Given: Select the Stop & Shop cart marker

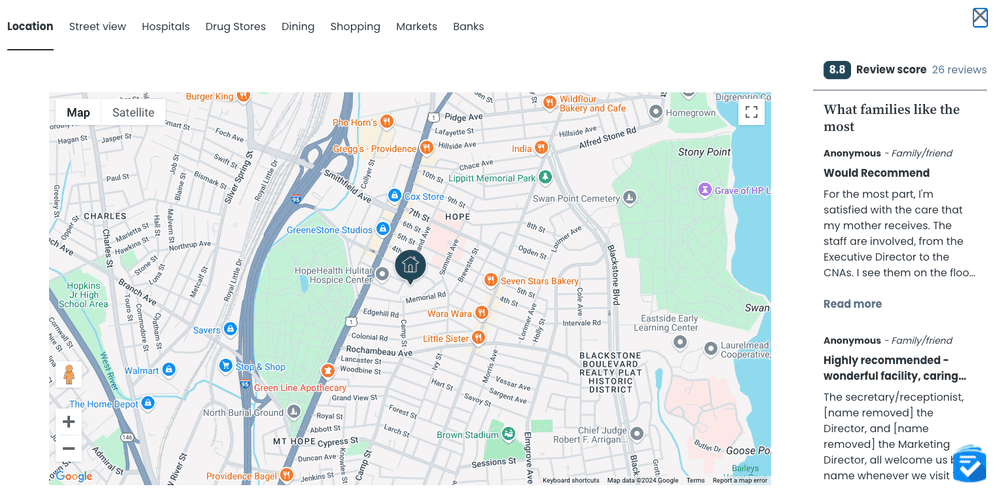Looking at the screenshot, I should 226,366.
